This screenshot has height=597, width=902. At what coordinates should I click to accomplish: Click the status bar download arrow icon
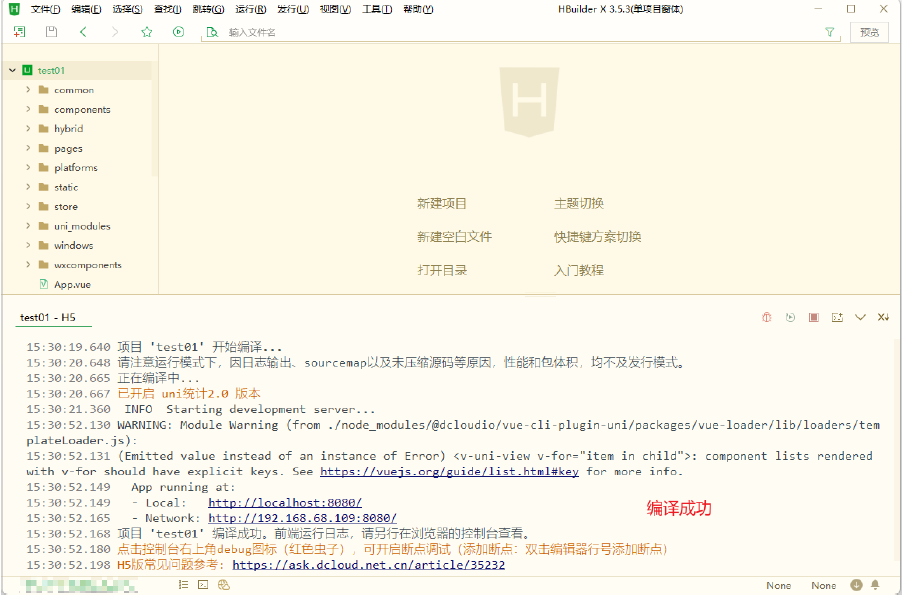pyautogui.click(x=856, y=585)
